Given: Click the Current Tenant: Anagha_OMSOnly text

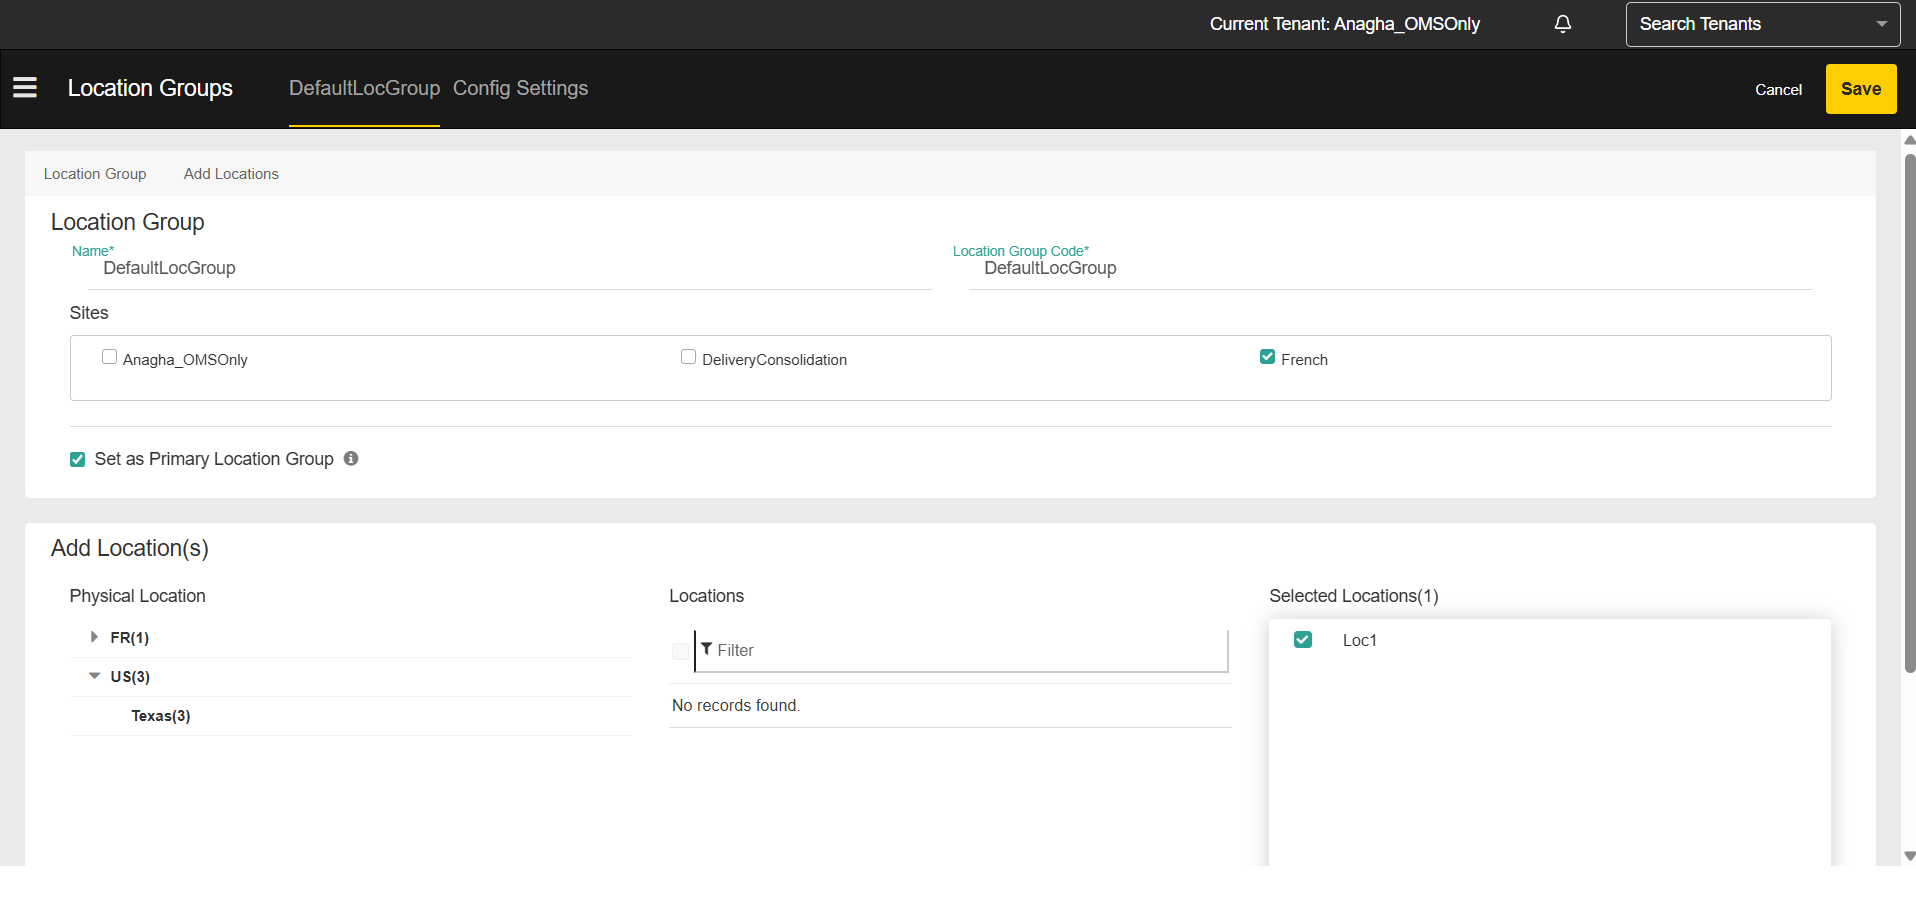Looking at the screenshot, I should coord(1345,24).
